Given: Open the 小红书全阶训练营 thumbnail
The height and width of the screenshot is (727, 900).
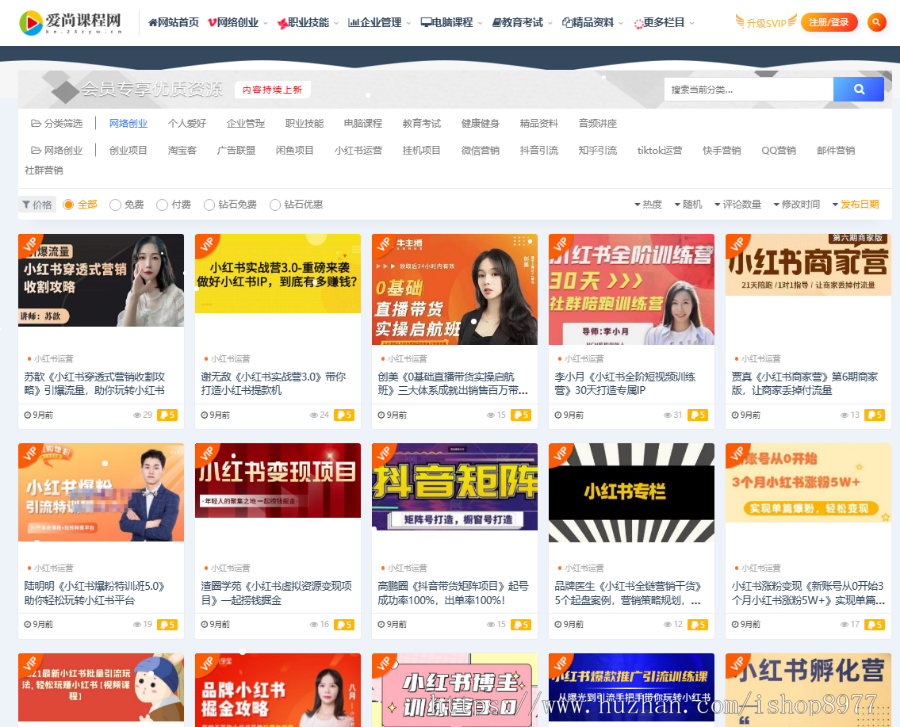Looking at the screenshot, I should [x=631, y=289].
